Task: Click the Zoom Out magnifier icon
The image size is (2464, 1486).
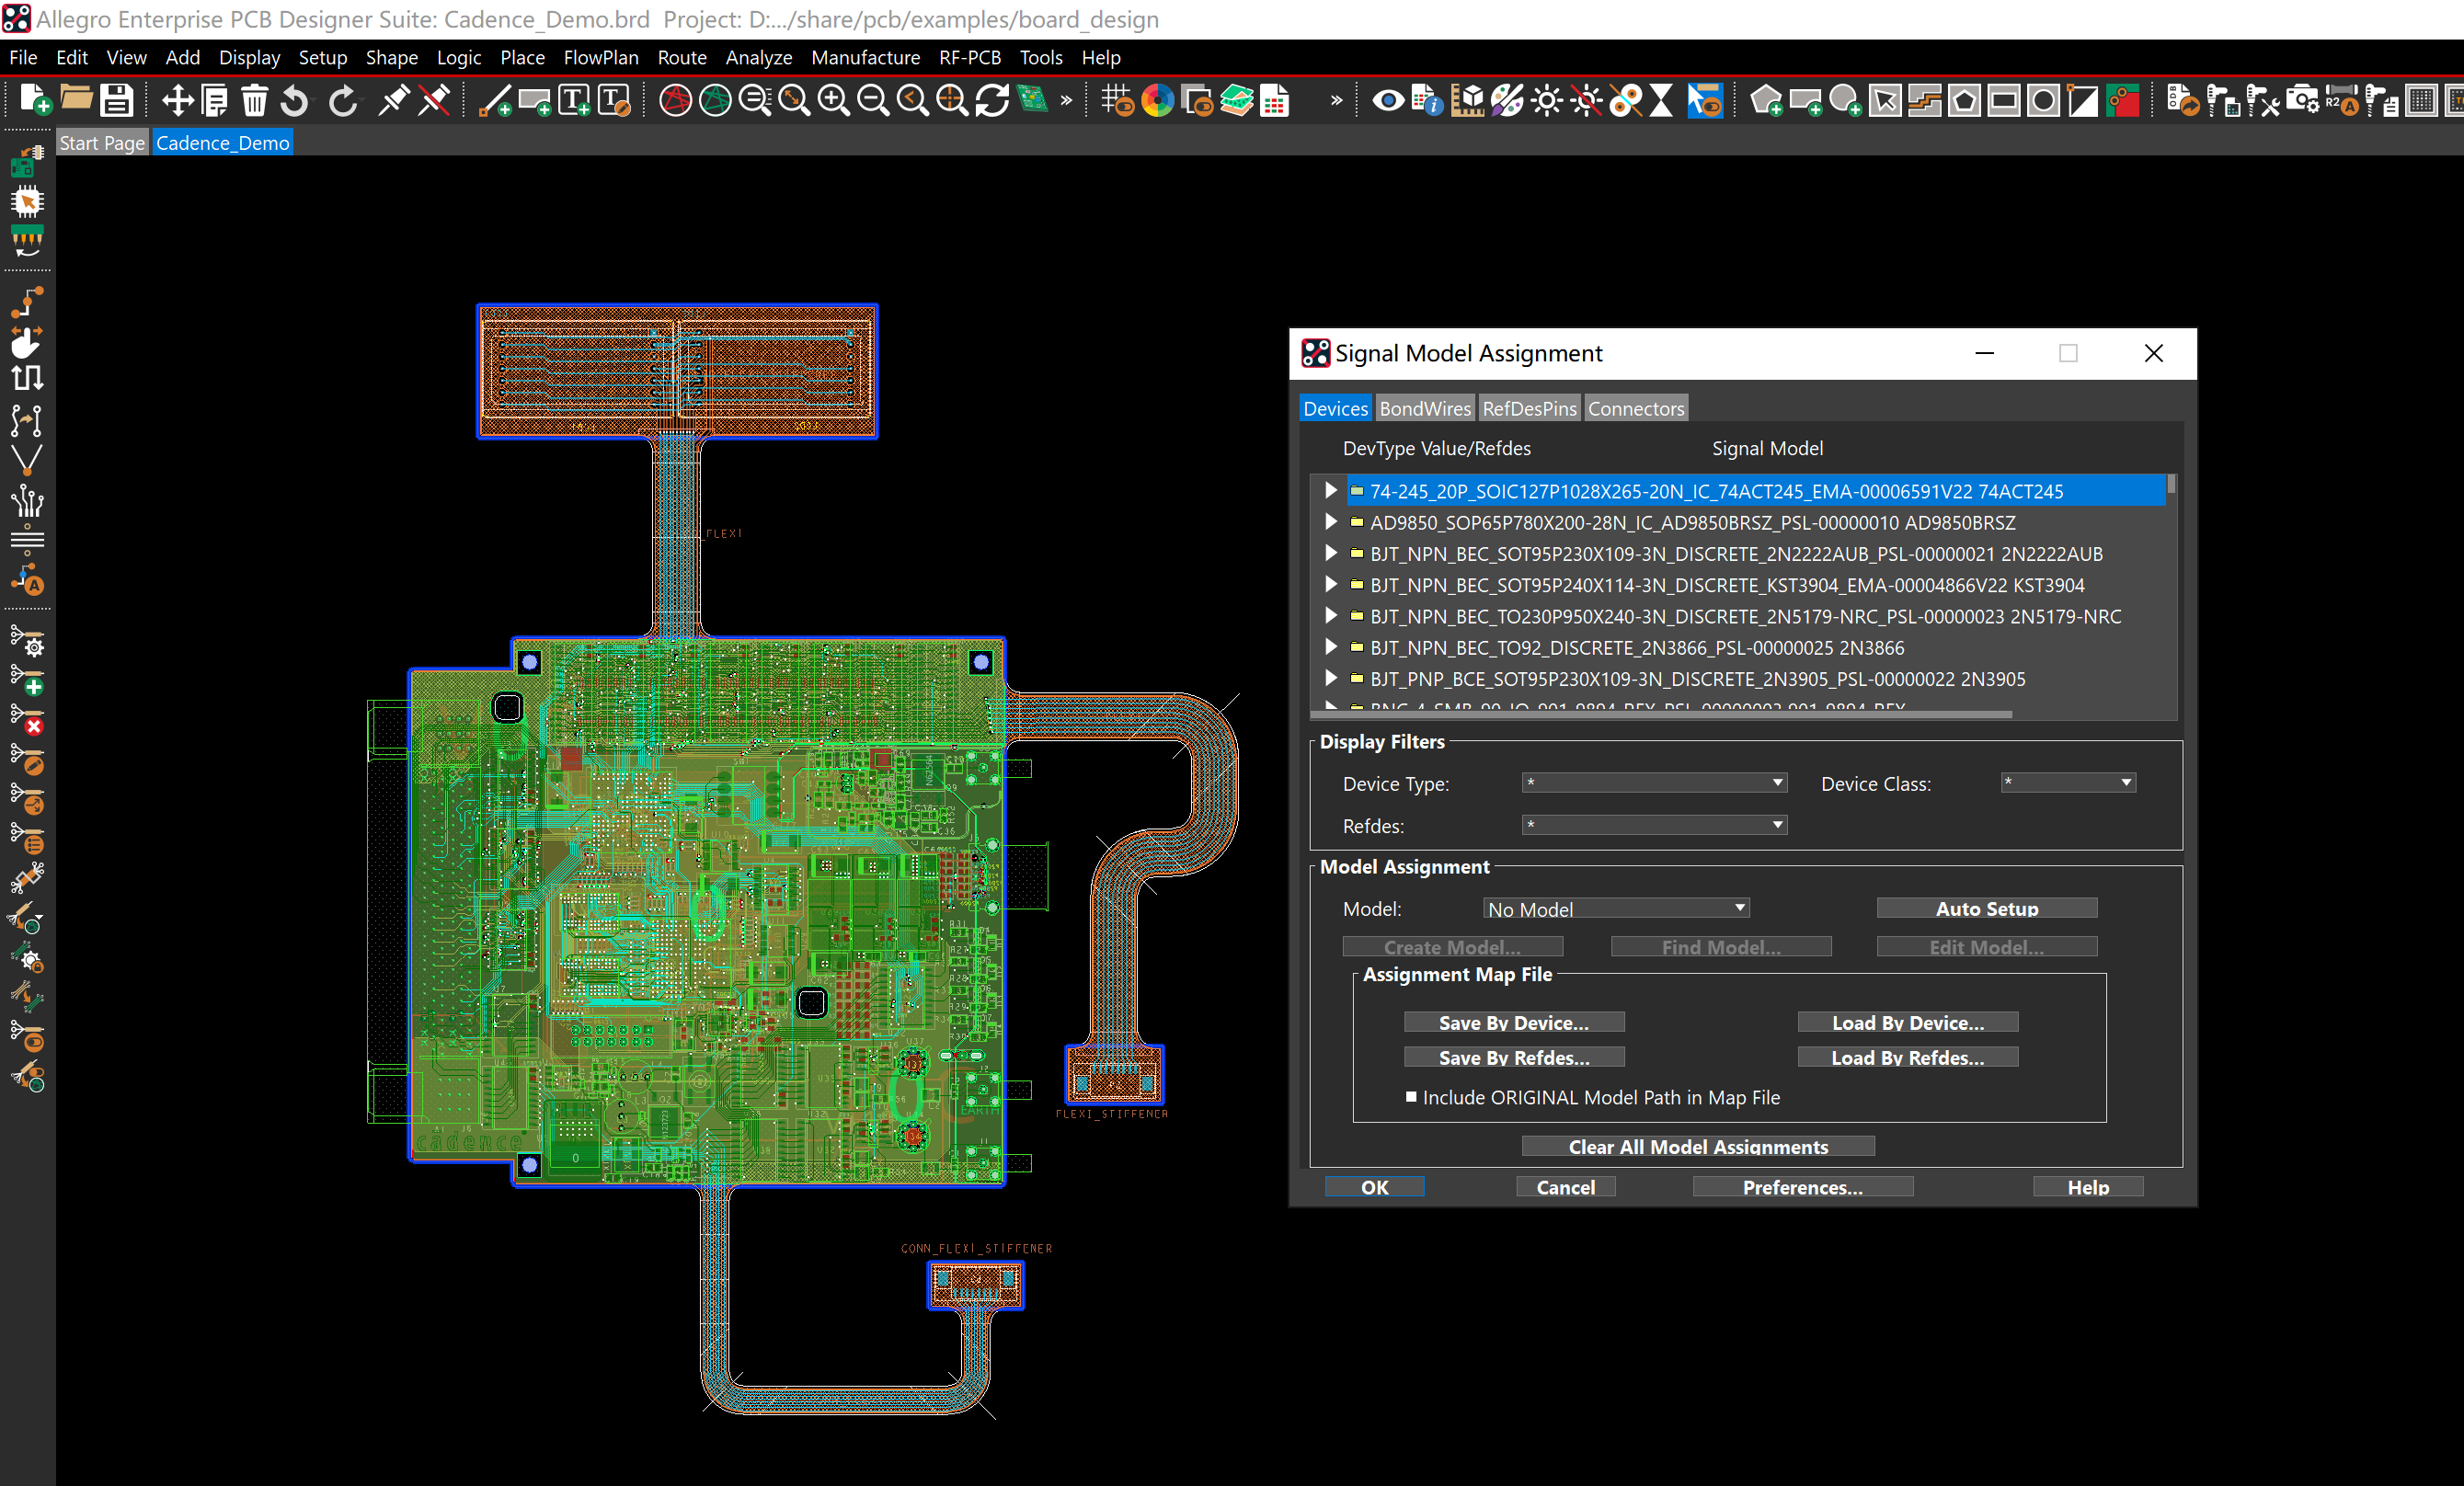Action: [873, 100]
